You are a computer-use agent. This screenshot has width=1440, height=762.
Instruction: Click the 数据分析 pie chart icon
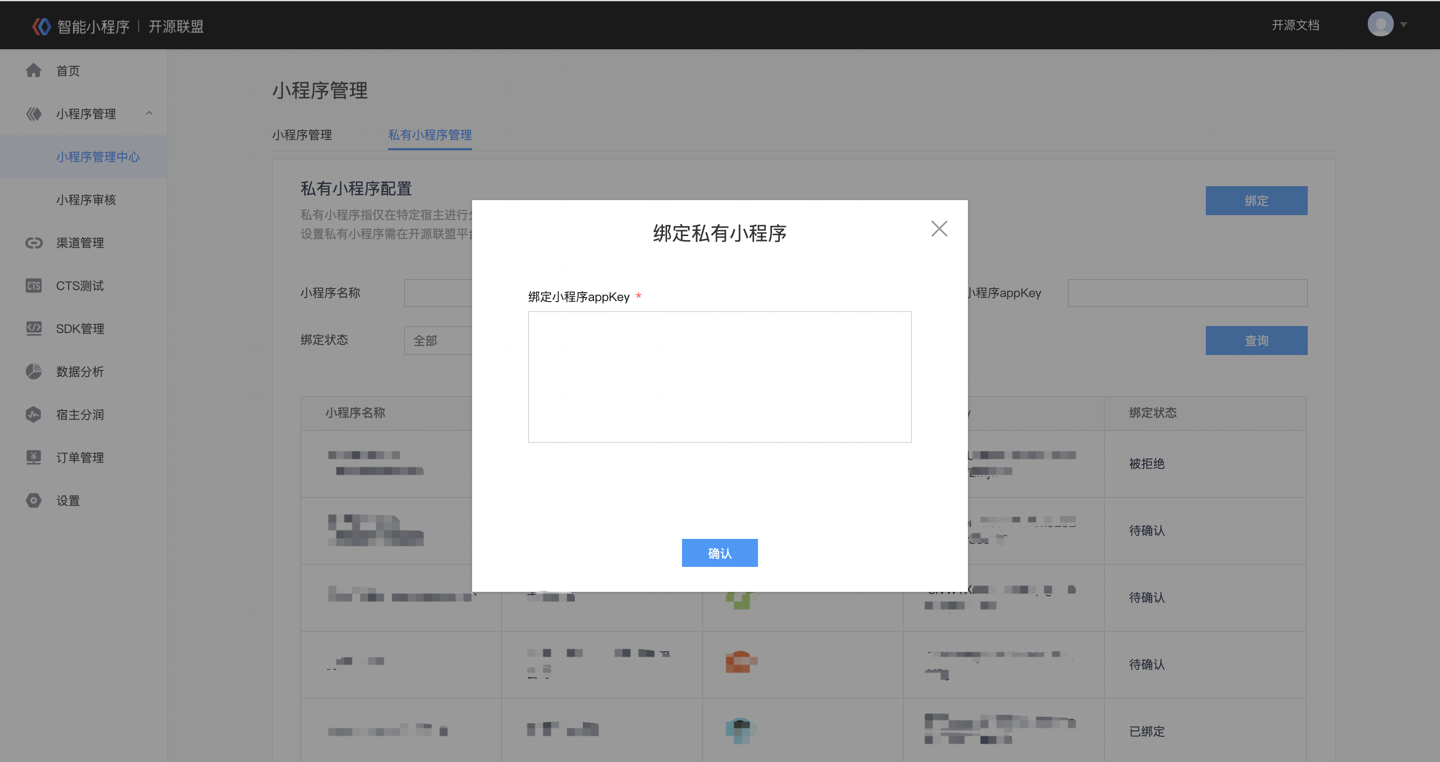pos(34,372)
